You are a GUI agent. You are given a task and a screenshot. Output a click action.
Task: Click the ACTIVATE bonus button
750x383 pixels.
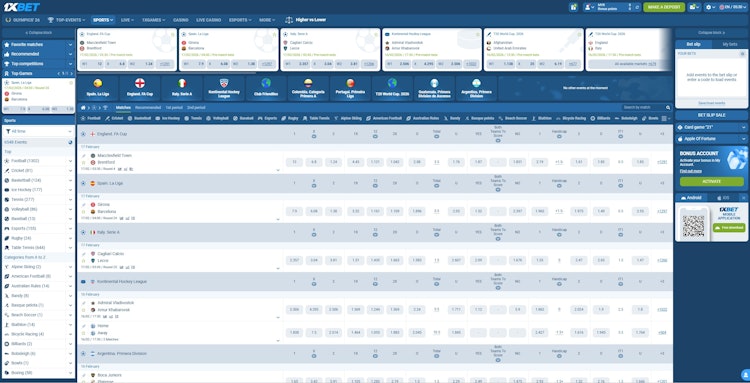coord(712,182)
